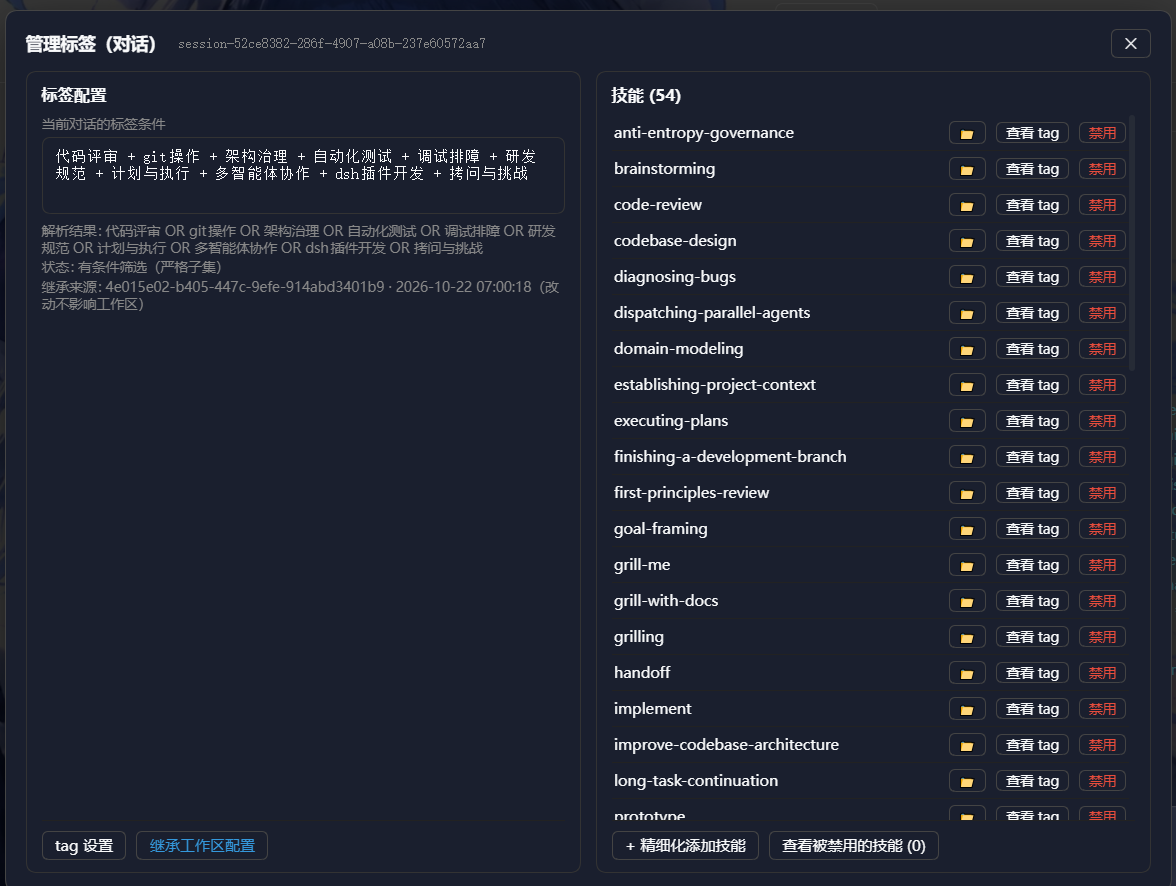Open folder icon for implement
This screenshot has height=886, width=1176.
tap(967, 710)
